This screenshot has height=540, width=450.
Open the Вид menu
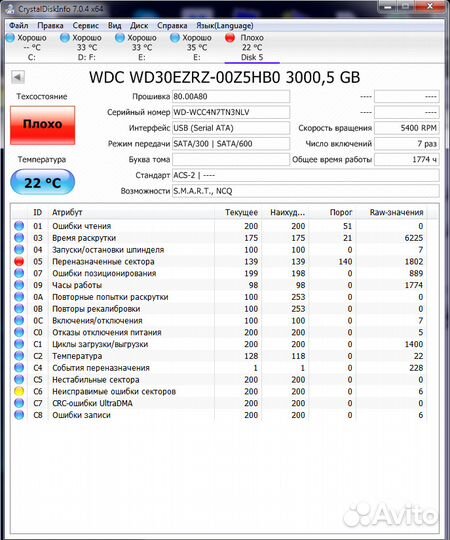tap(114, 25)
